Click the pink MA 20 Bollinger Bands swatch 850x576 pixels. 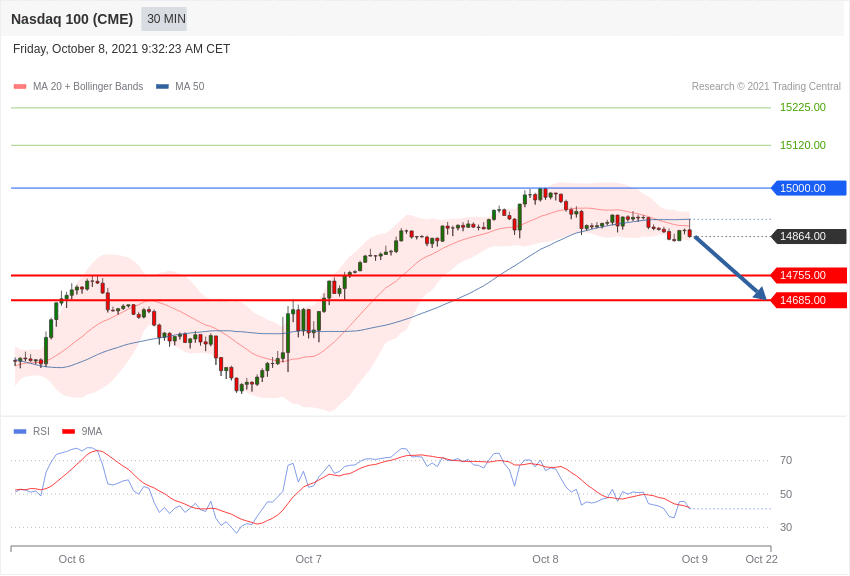click(20, 87)
